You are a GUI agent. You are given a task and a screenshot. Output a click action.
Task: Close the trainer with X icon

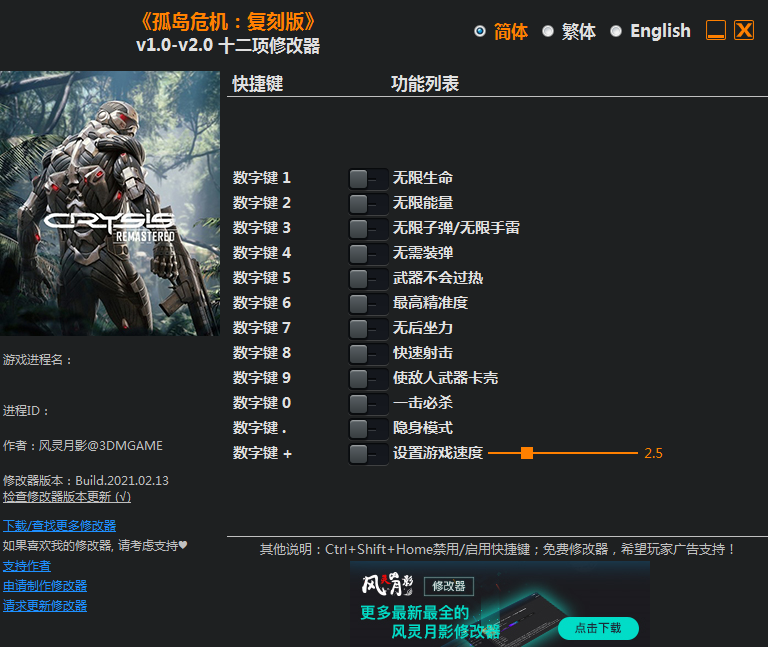coord(744,30)
